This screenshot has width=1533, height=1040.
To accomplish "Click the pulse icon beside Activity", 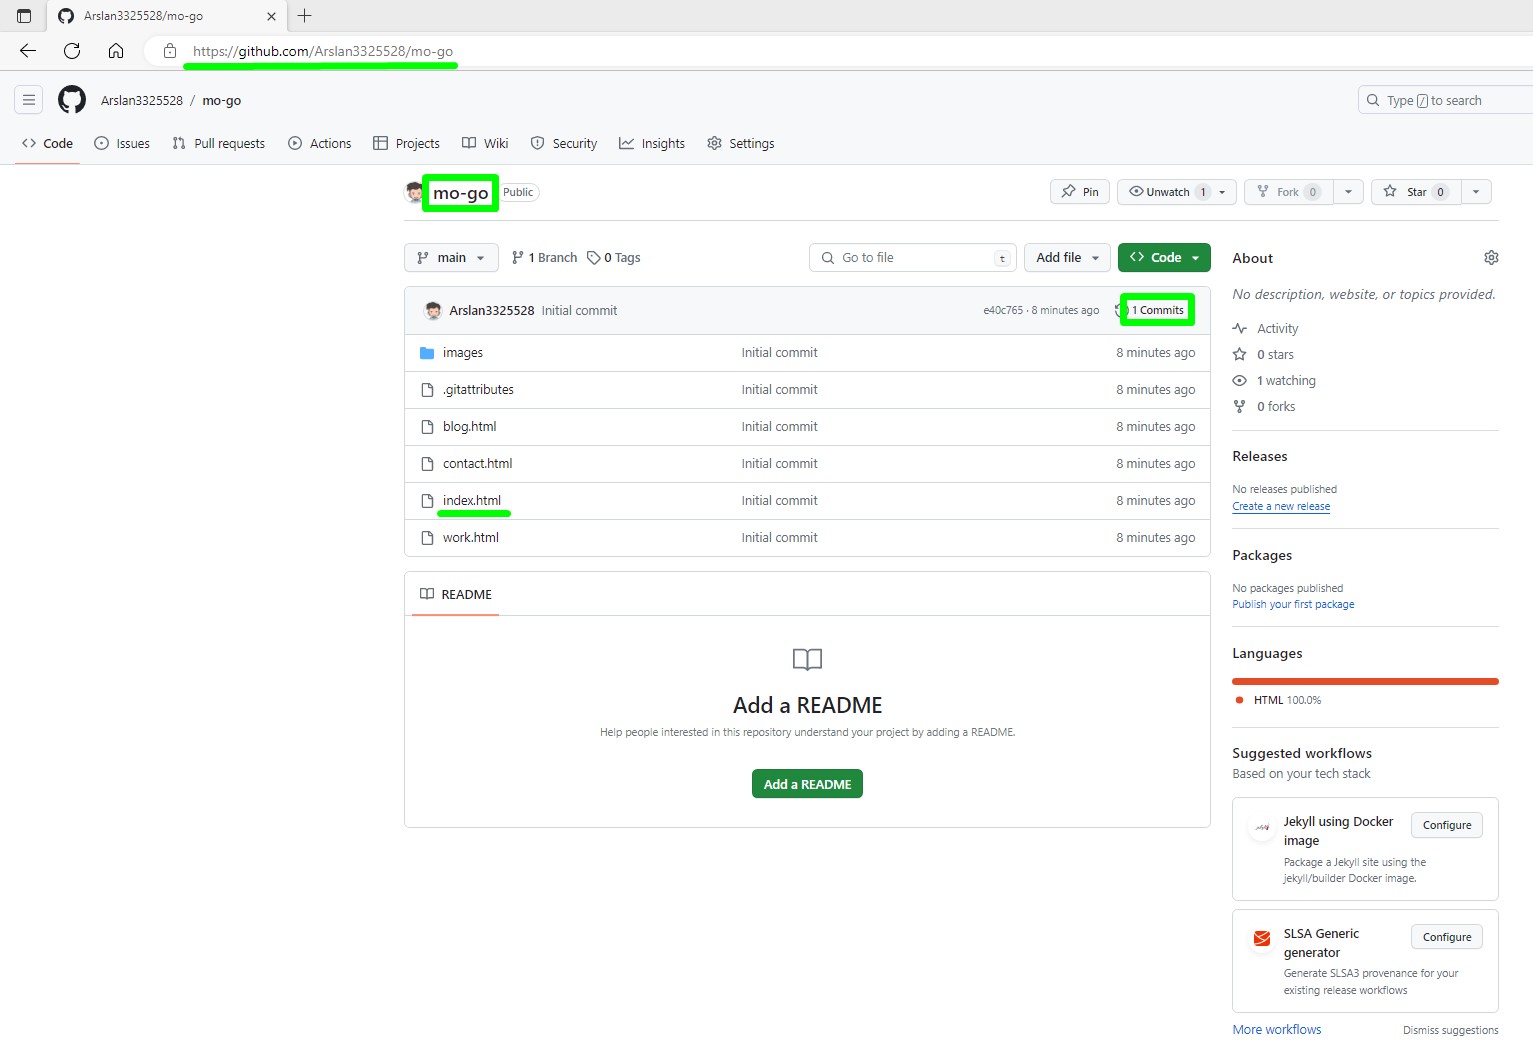I will 1240,329.
